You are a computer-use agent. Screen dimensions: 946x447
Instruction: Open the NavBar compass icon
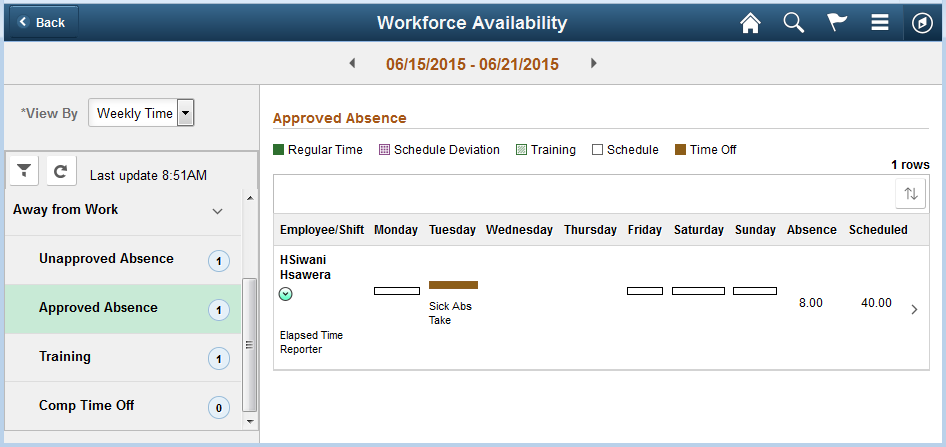[x=922, y=24]
